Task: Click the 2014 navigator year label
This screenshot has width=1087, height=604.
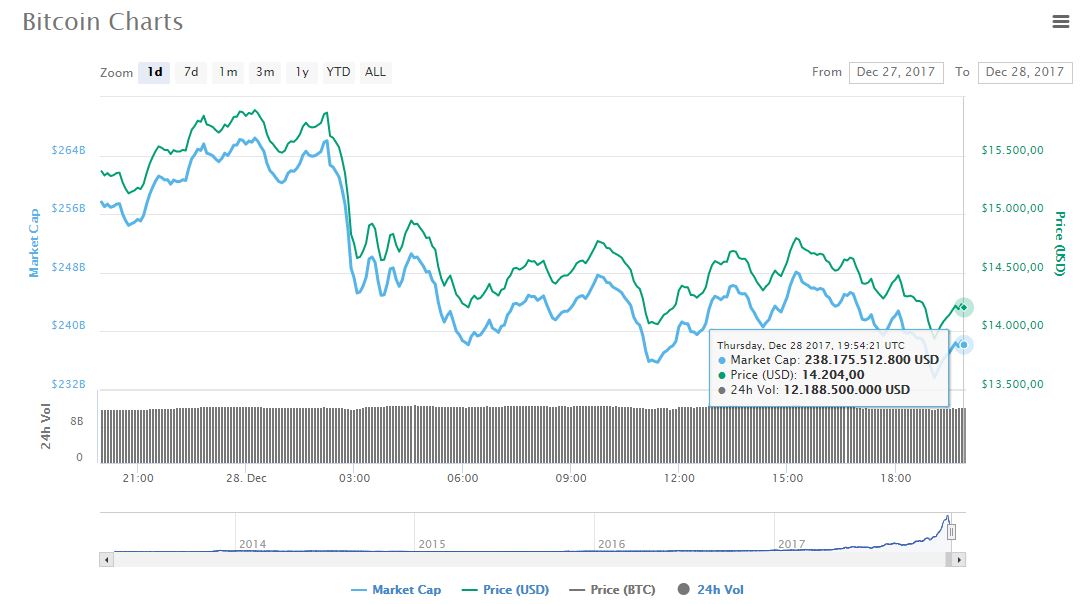Action: coord(252,544)
